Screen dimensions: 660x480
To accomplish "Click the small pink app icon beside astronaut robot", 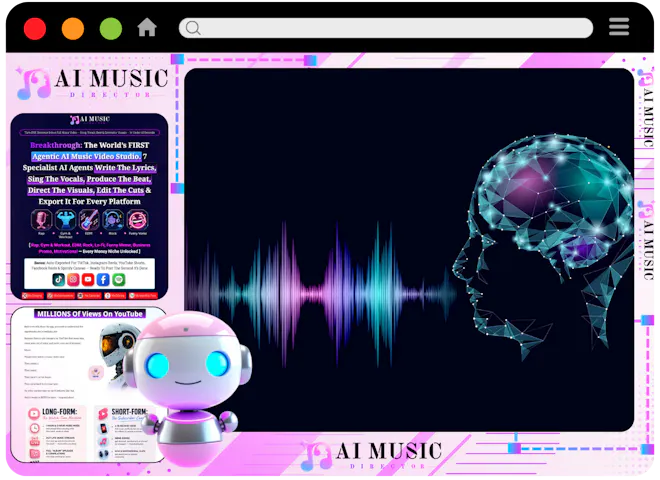I will pyautogui.click(x=96, y=373).
